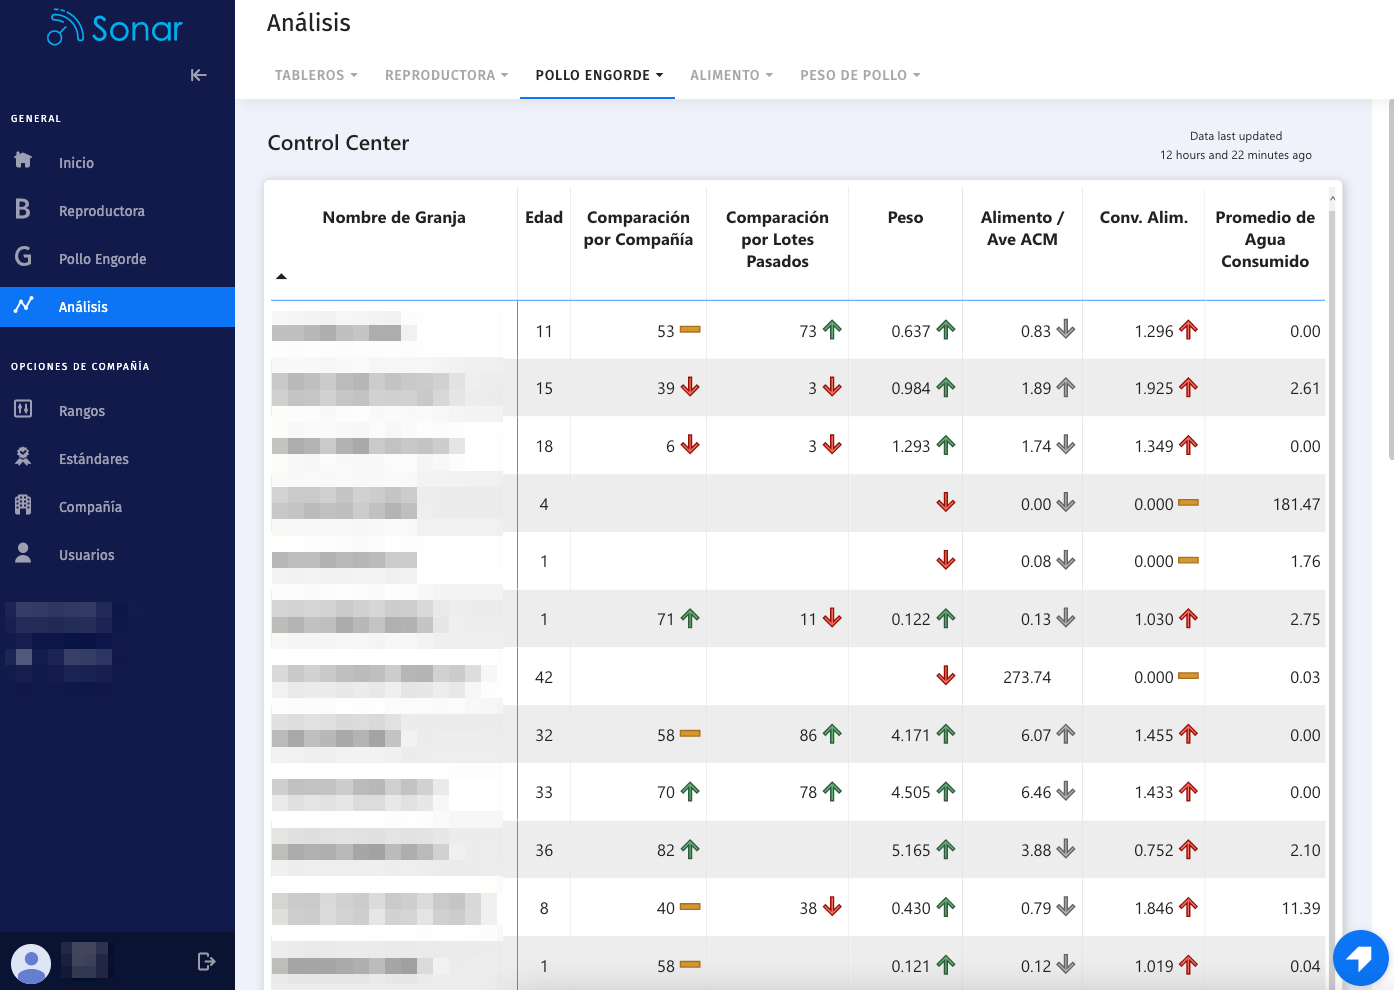The image size is (1394, 990).
Task: Click the Compañía building icon
Action: pyautogui.click(x=23, y=505)
